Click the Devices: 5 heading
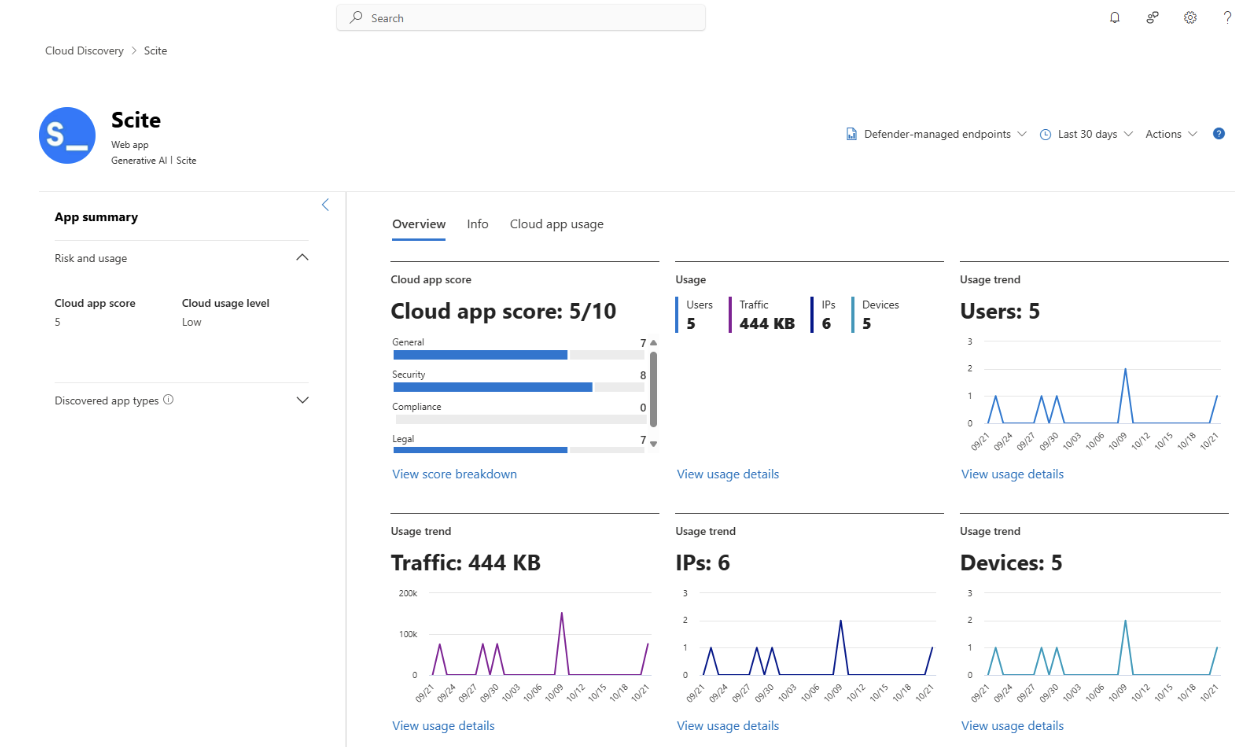1255x747 pixels. (x=1011, y=563)
